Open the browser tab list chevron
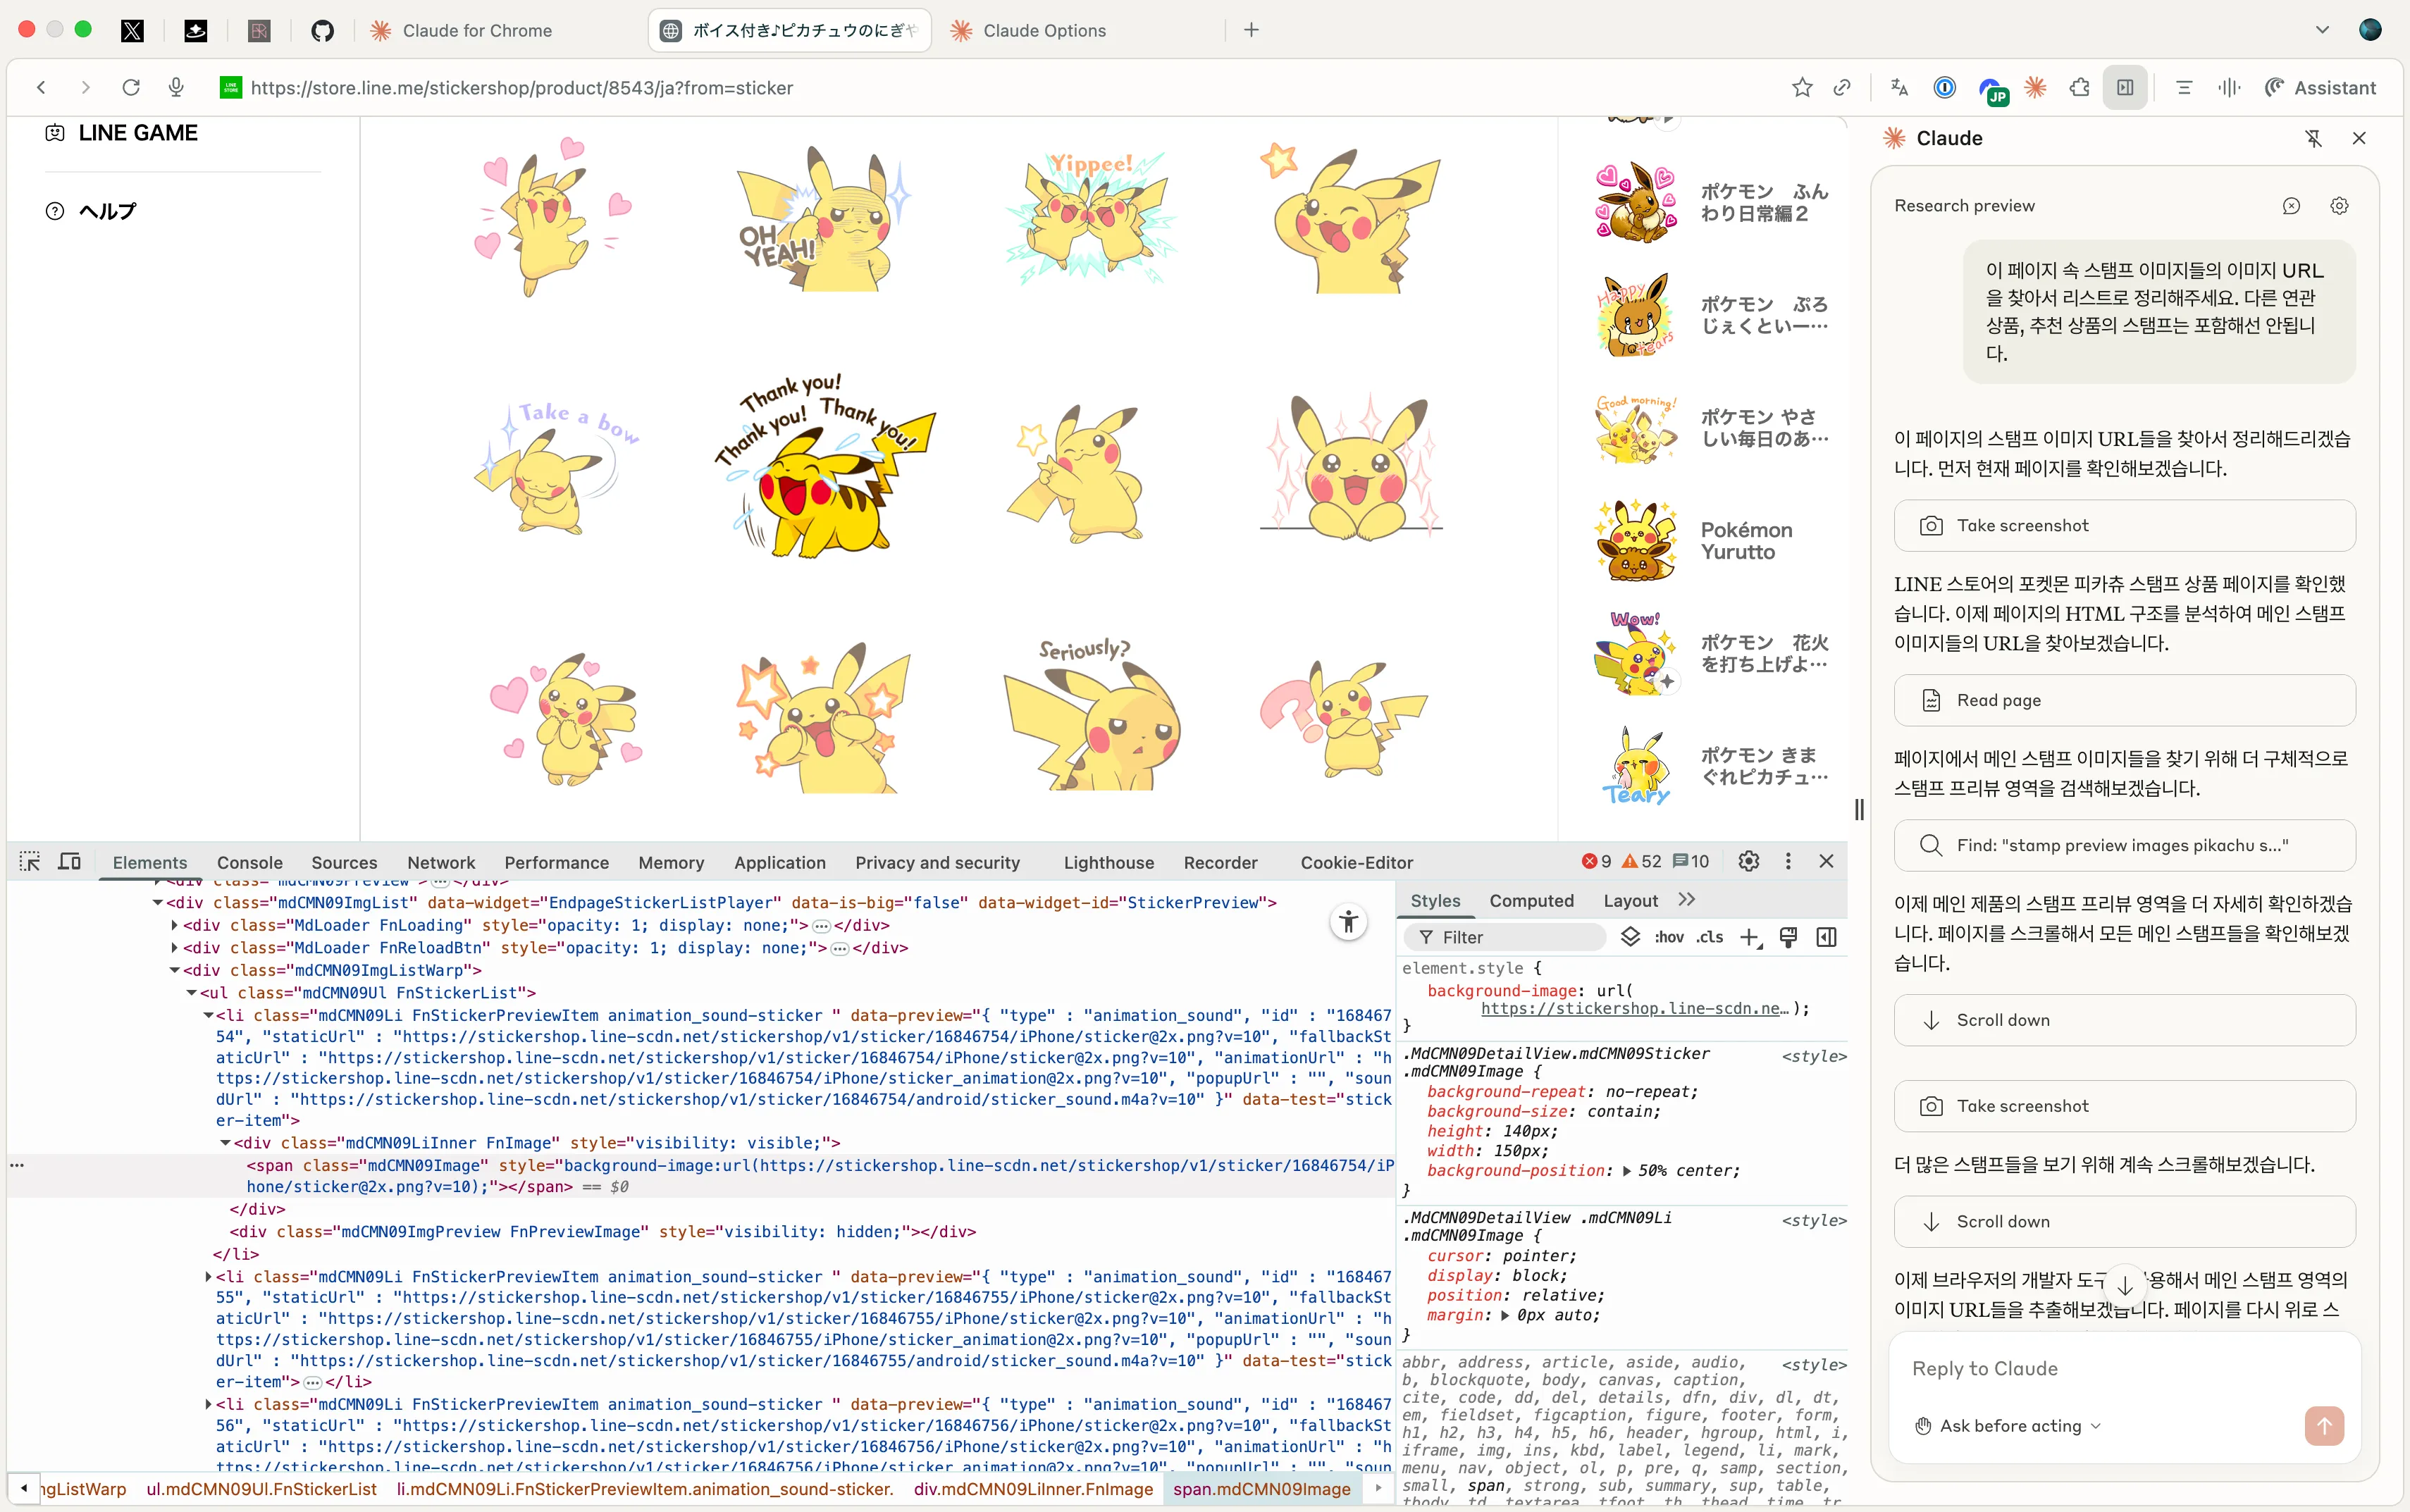This screenshot has height=1512, width=2410. tap(2322, 30)
